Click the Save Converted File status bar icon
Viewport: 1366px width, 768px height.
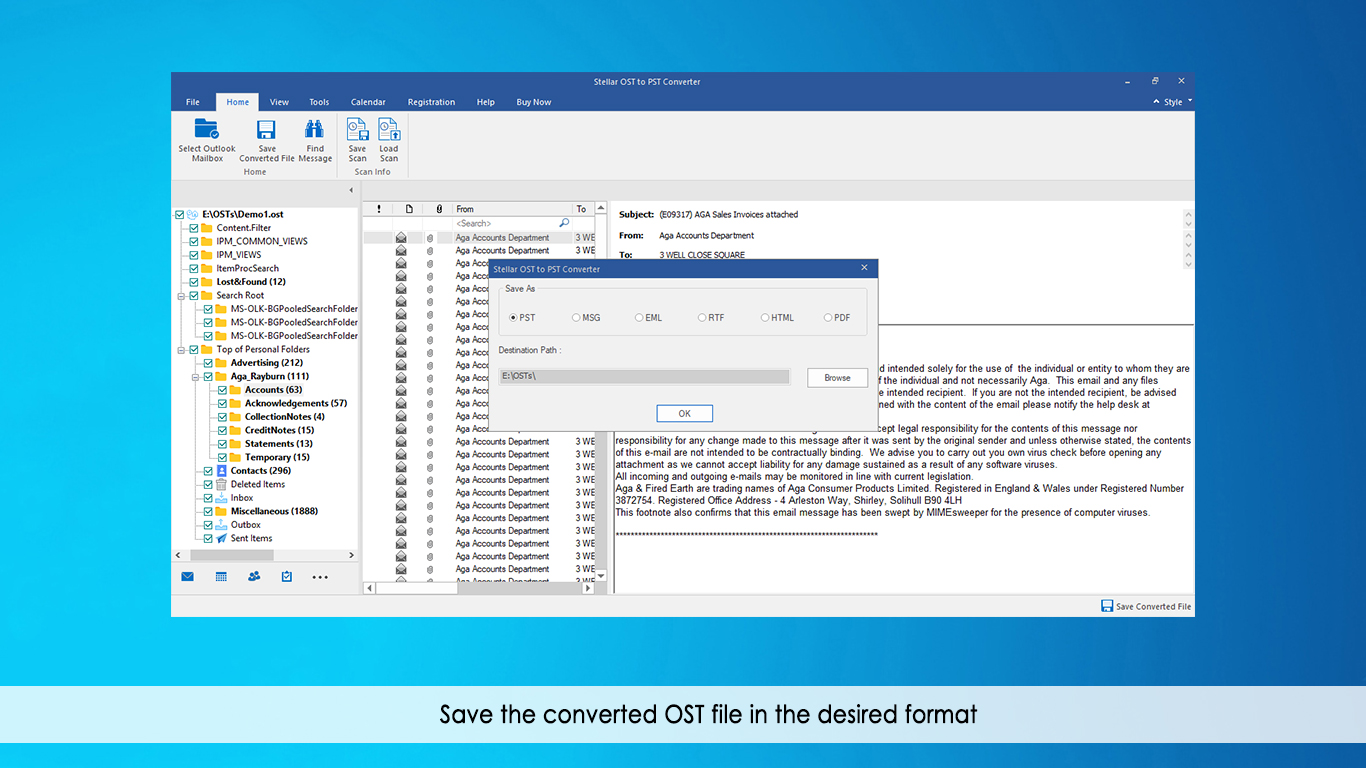1107,606
